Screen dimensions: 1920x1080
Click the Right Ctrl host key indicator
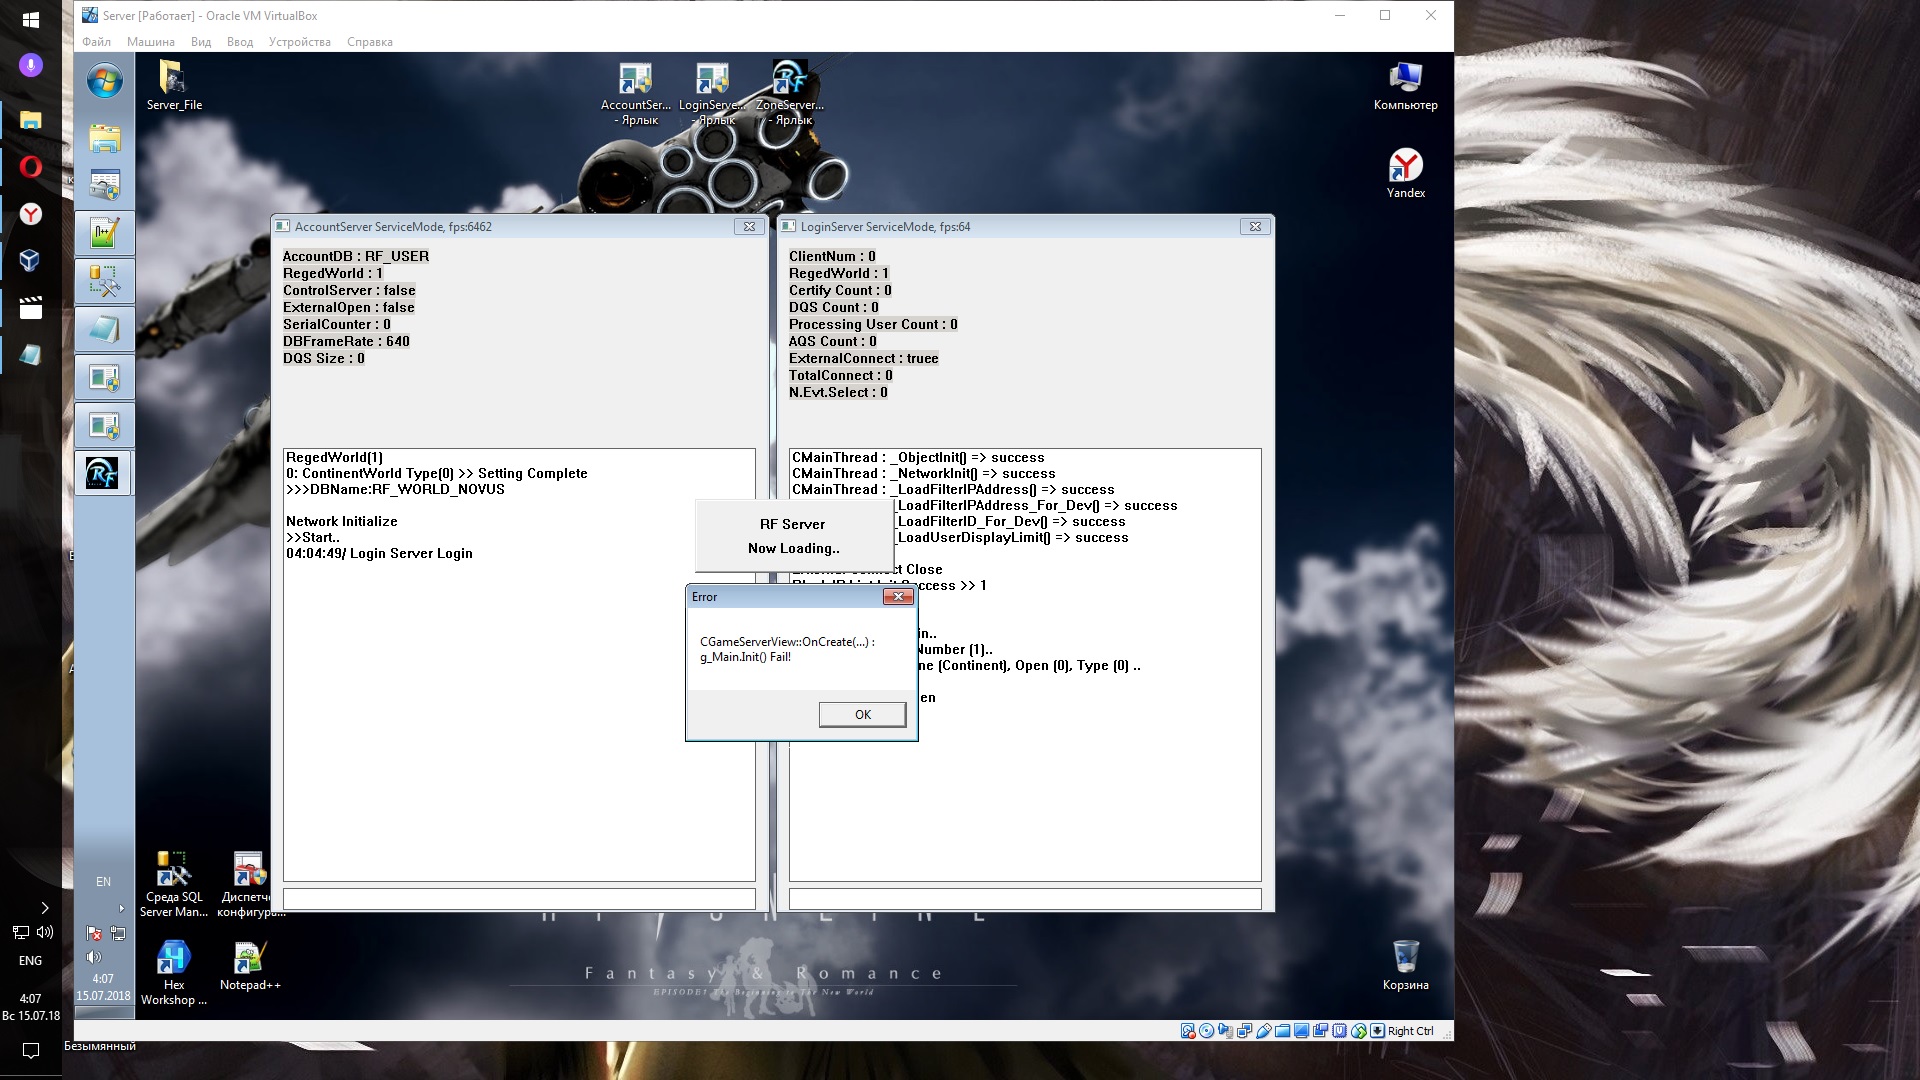tap(1410, 1031)
